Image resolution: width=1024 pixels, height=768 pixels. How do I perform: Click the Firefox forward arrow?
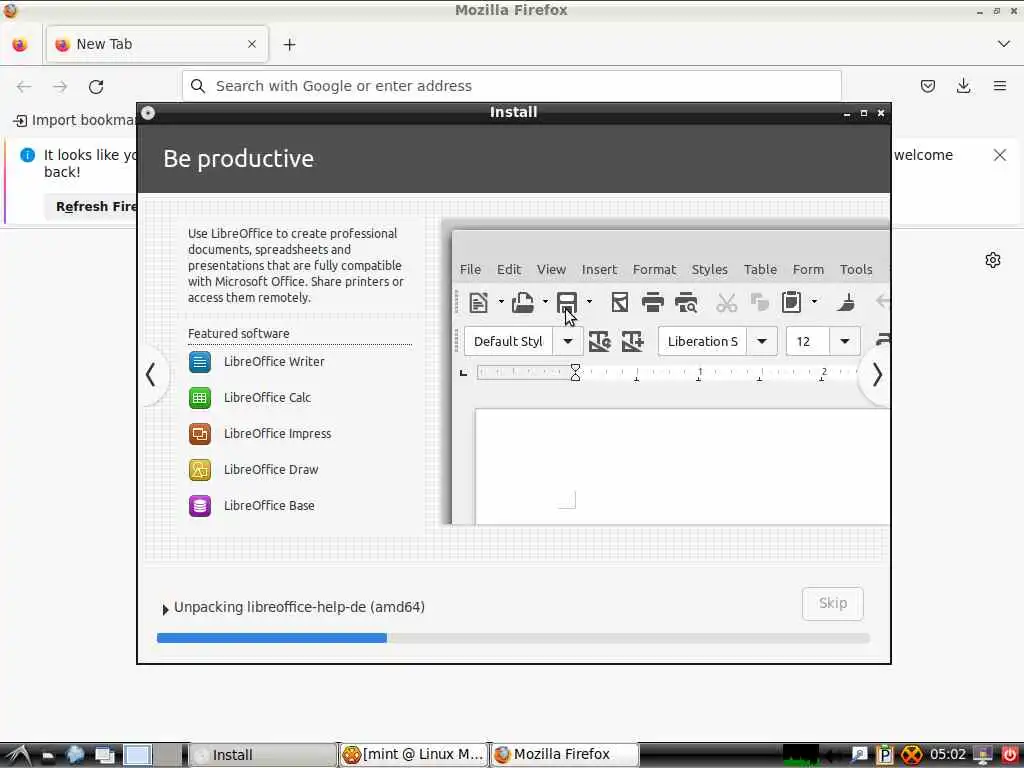(x=60, y=86)
